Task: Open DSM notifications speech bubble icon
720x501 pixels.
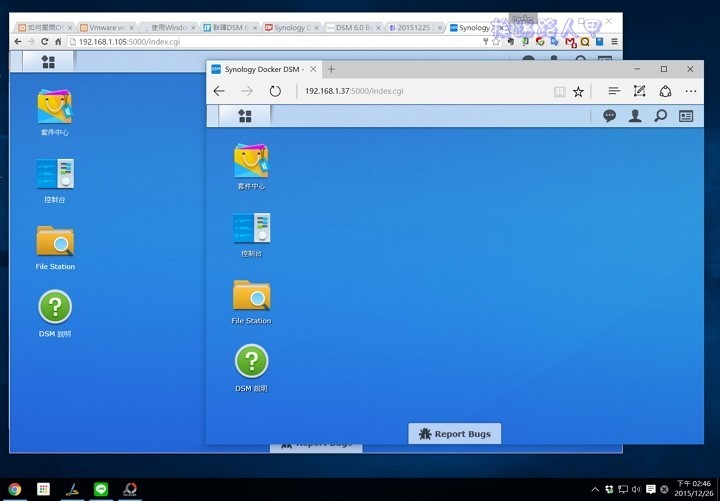Action: (x=609, y=116)
